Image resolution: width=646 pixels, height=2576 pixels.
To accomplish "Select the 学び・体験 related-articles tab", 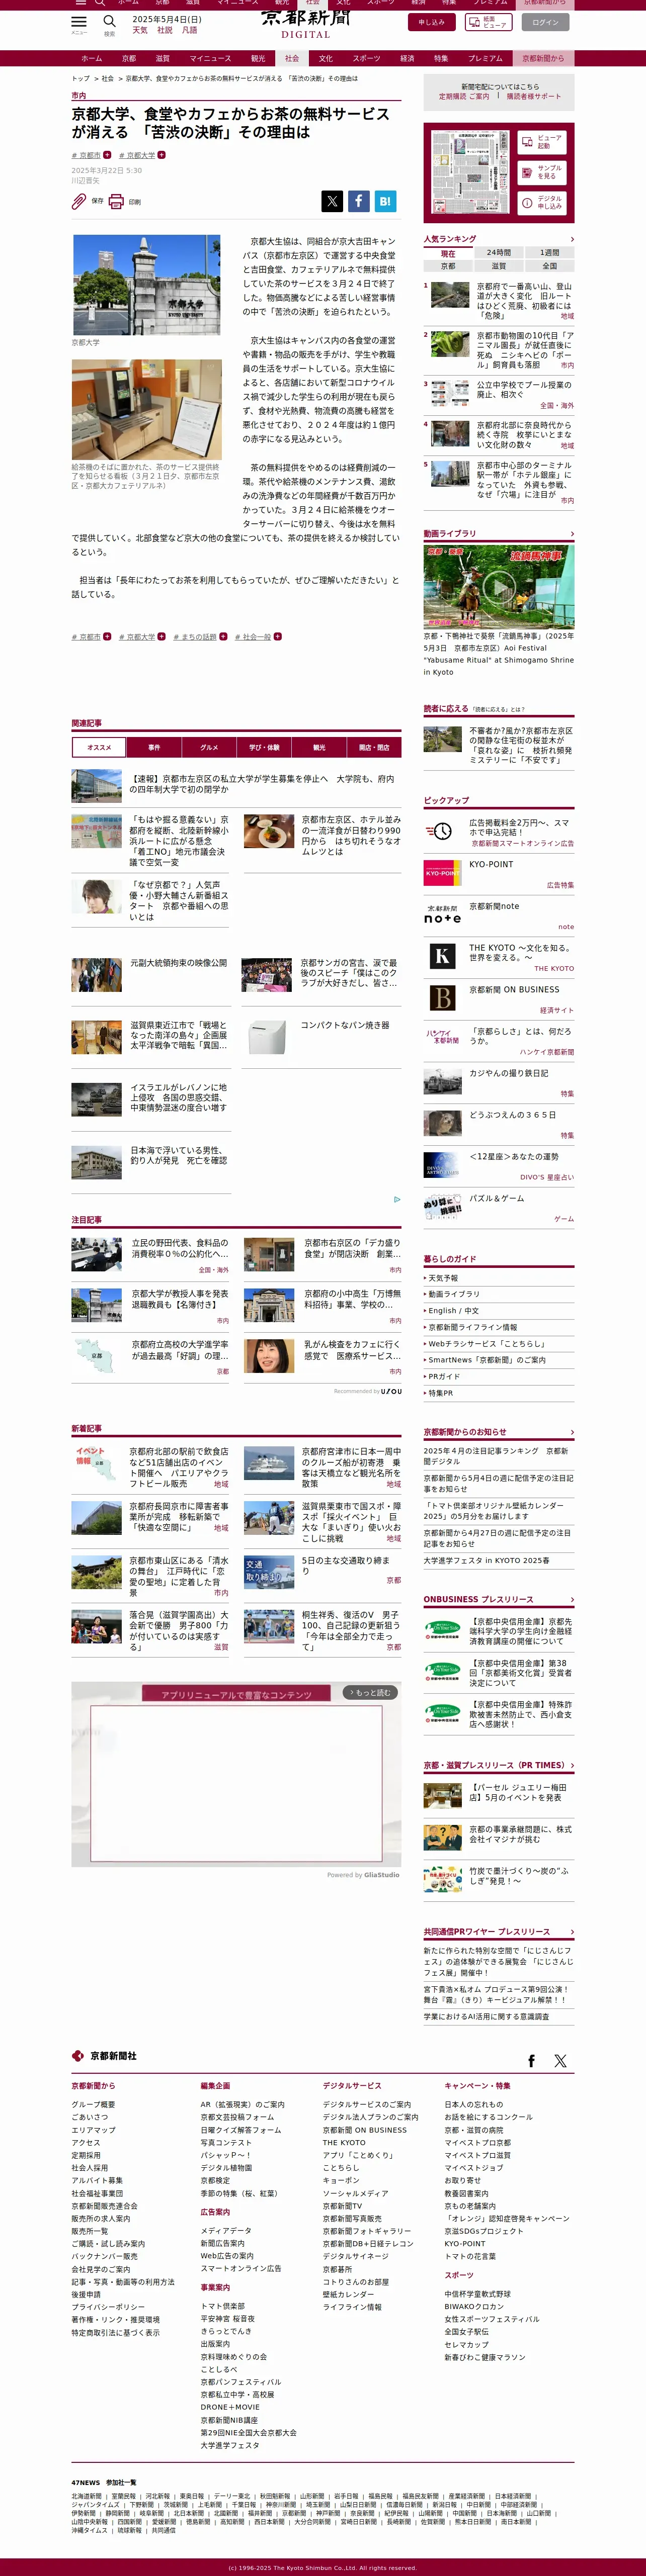I will [264, 747].
